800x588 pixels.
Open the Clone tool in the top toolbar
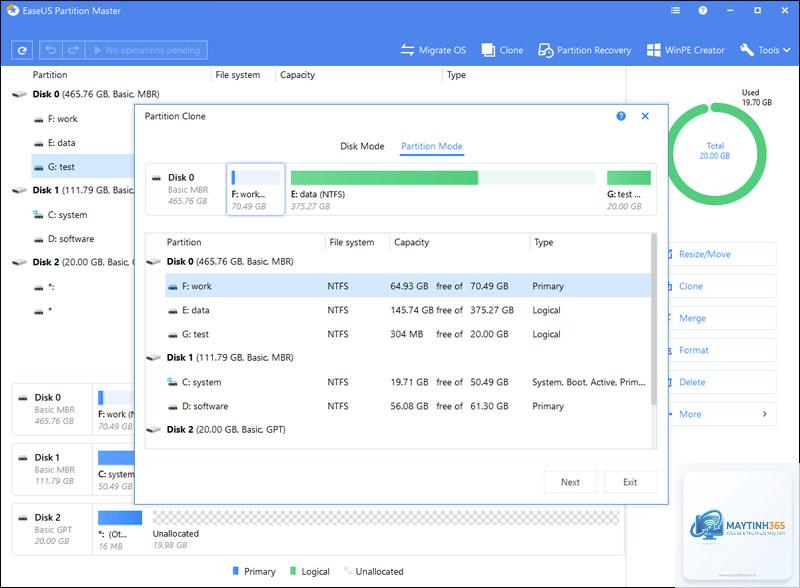pos(503,50)
